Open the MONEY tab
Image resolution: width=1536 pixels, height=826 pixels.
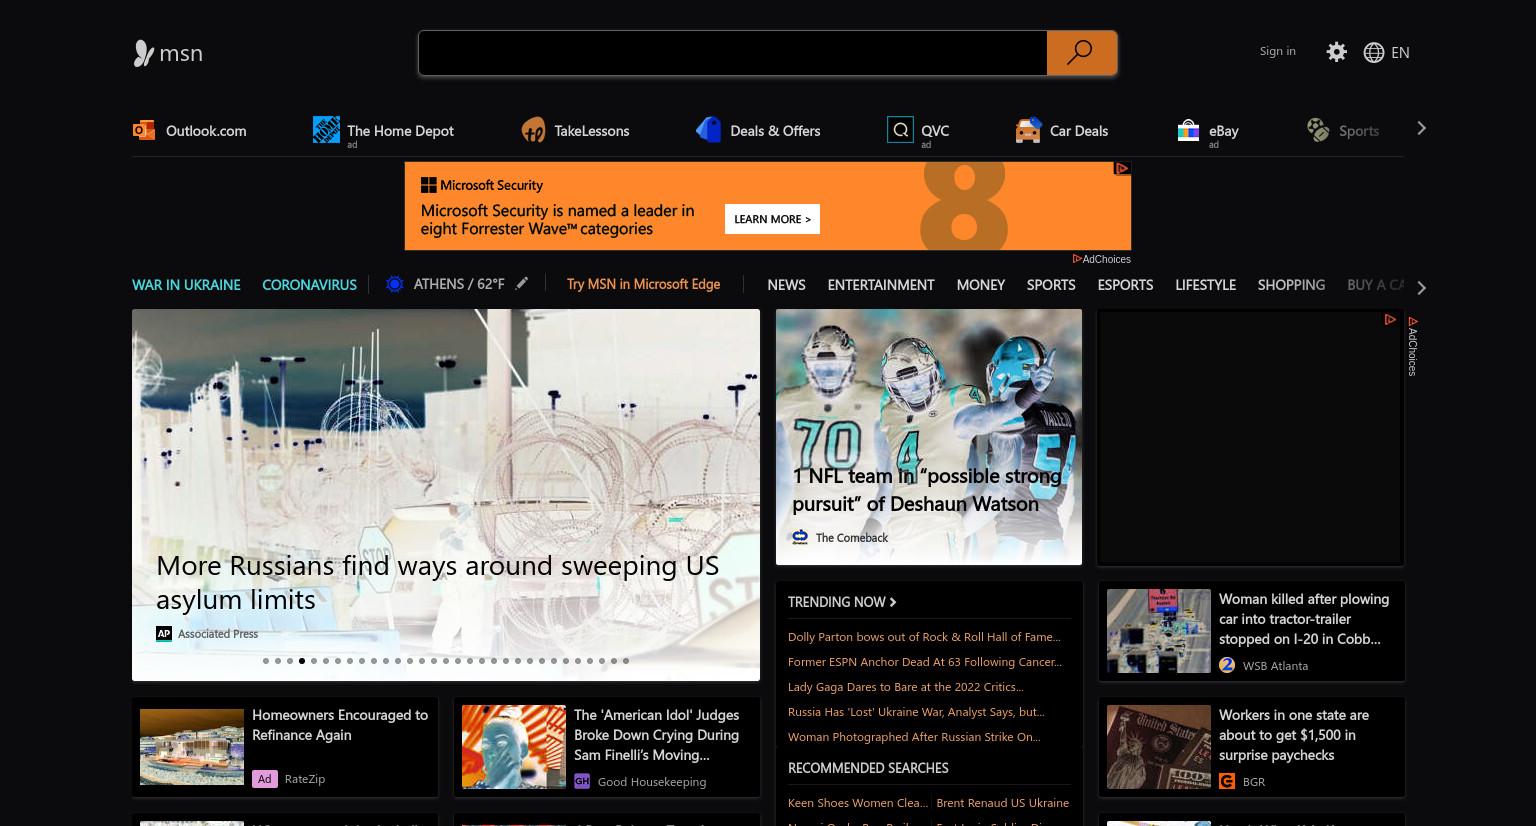tap(980, 284)
